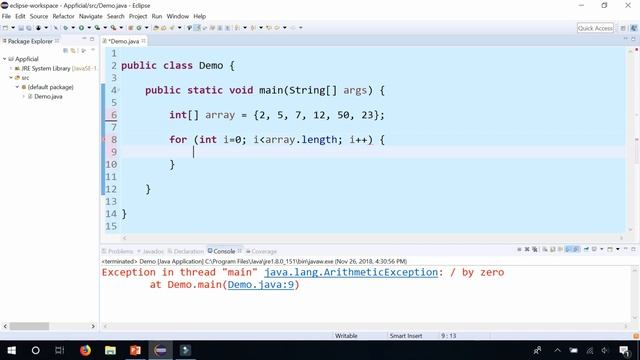Screen dimensions: 640x360
Task: Toggle Pin Console icon
Action: (586, 249)
